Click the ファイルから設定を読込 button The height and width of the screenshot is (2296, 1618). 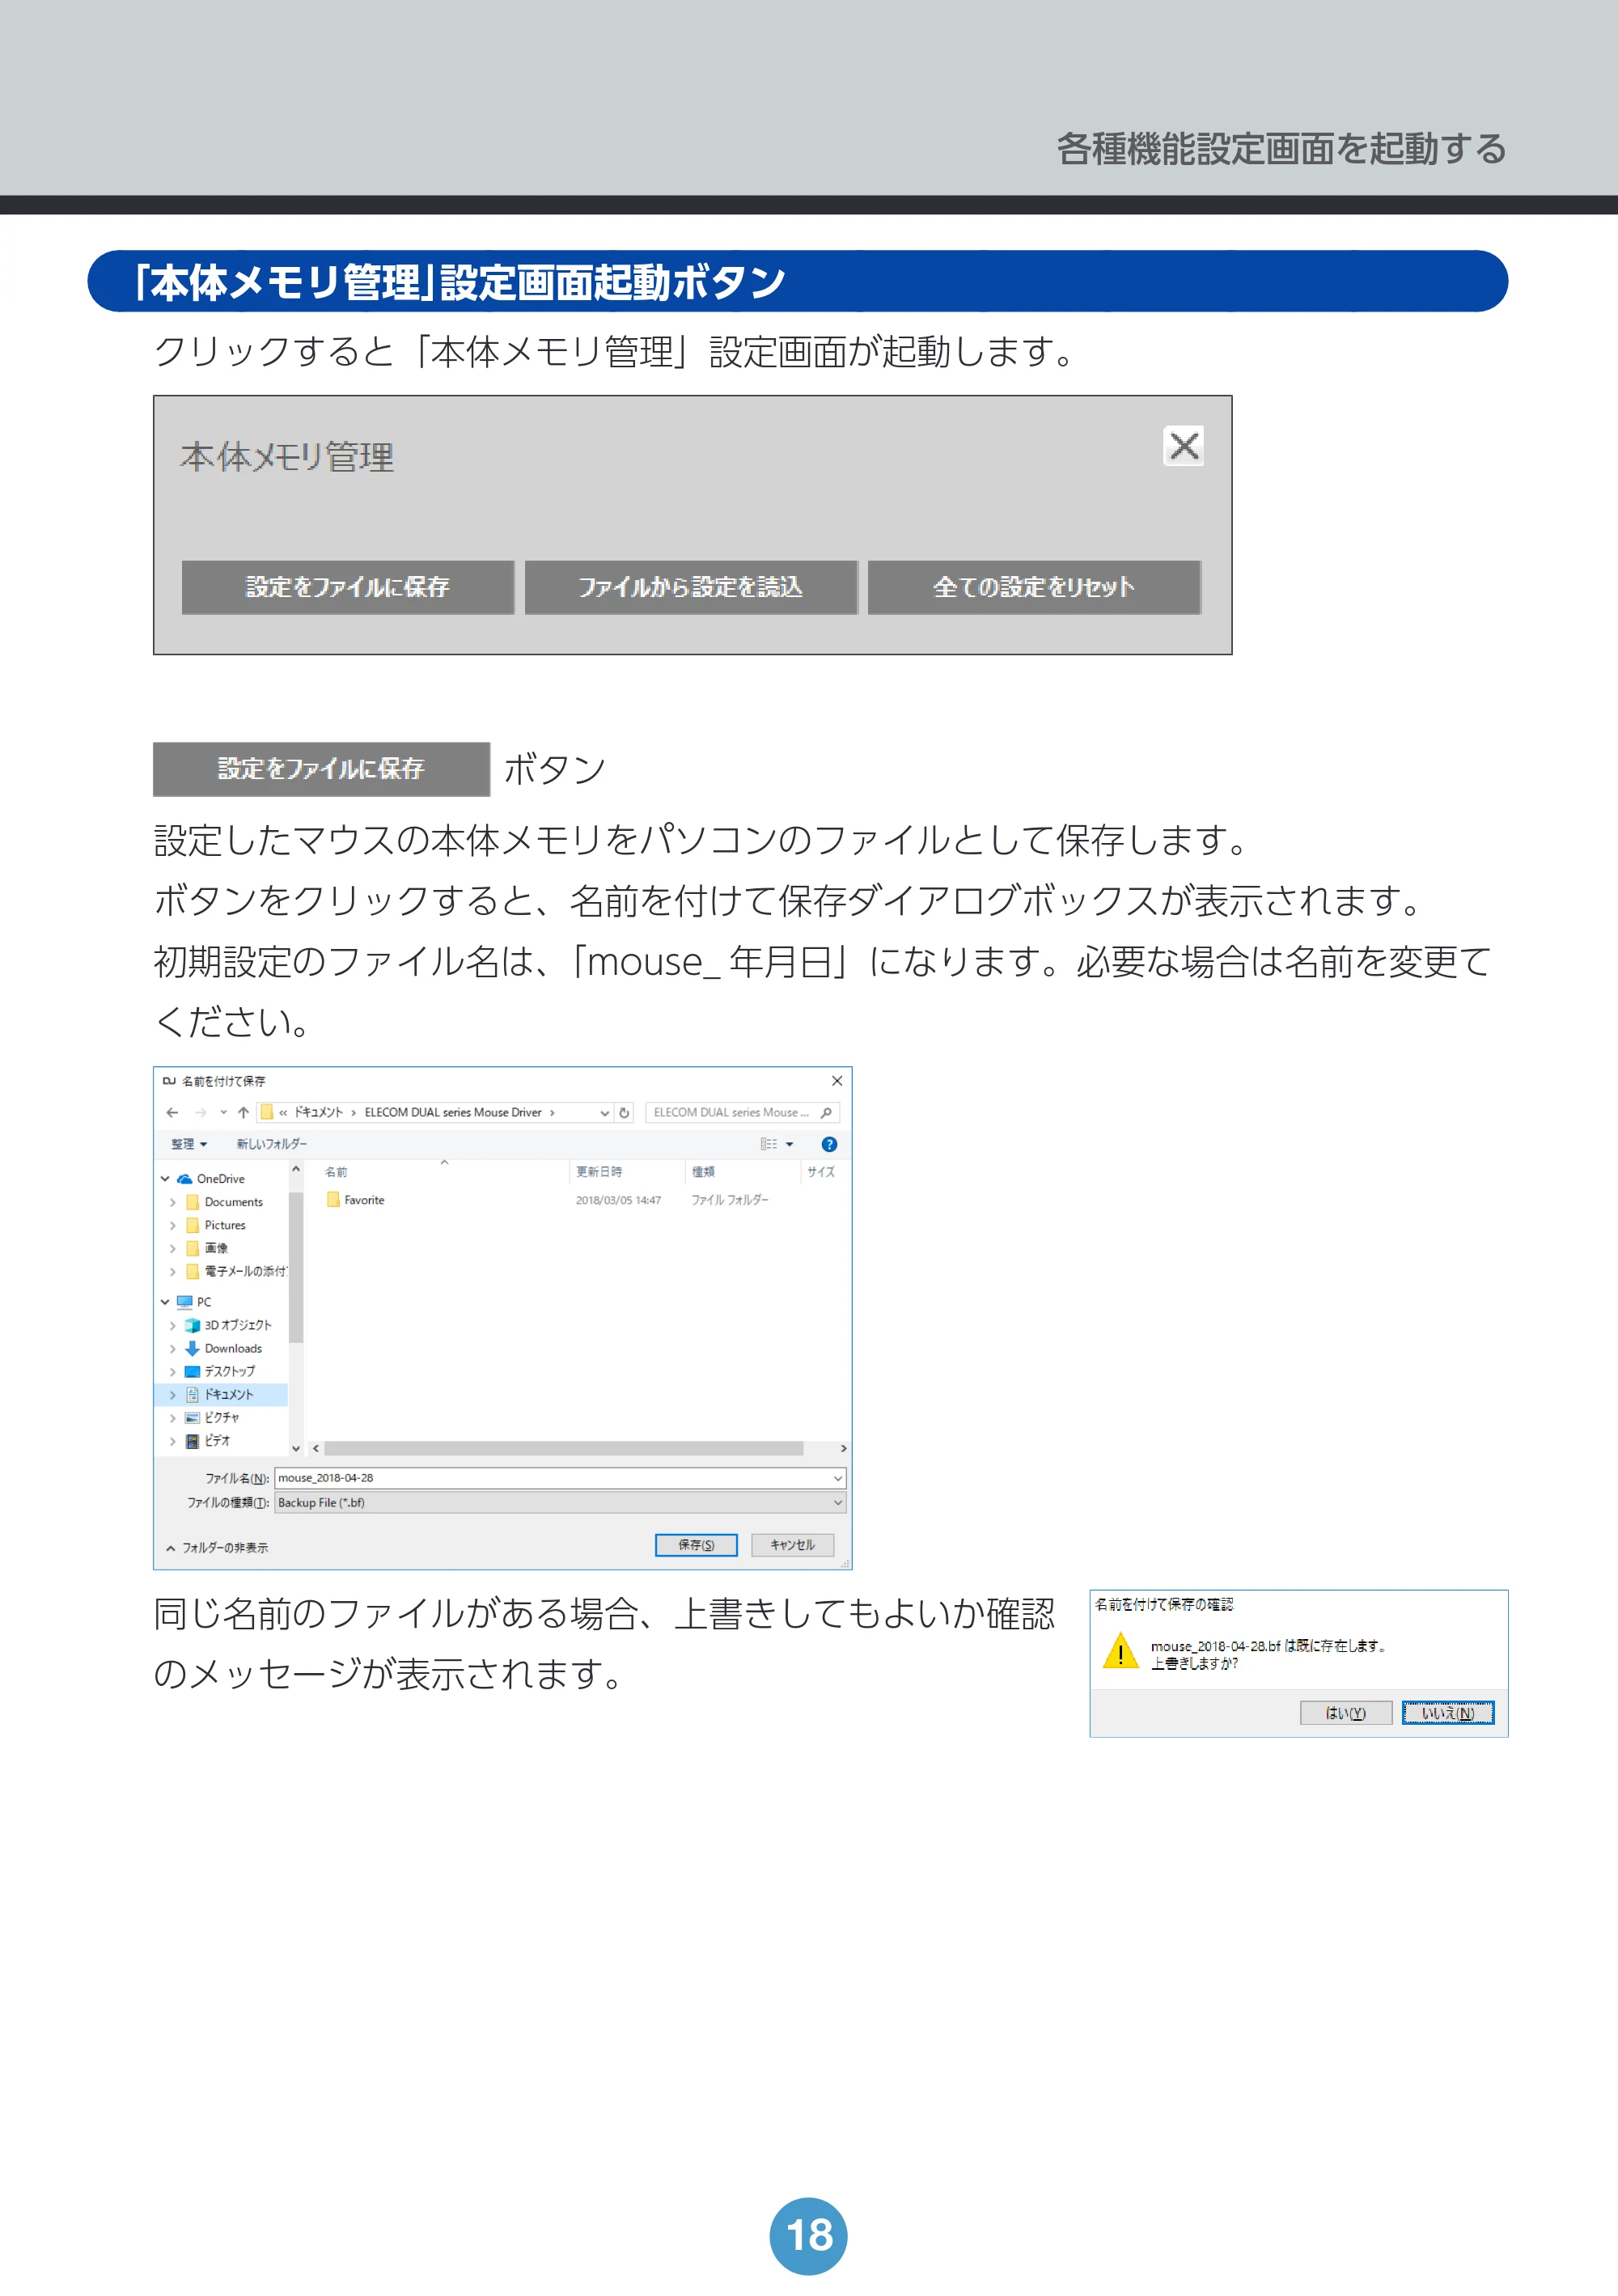(690, 587)
